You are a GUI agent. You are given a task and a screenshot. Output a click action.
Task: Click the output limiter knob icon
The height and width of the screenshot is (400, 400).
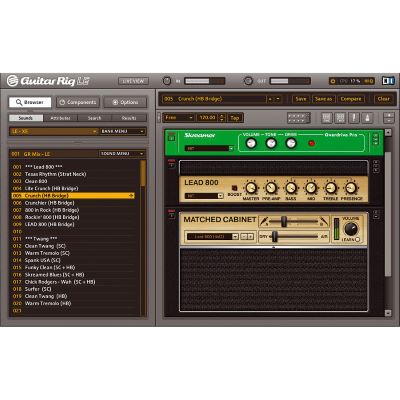(x=248, y=81)
